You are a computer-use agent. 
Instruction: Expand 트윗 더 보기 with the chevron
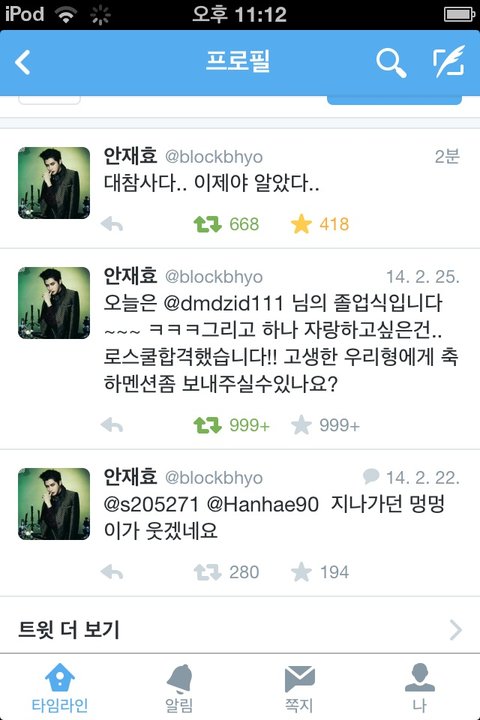455,630
